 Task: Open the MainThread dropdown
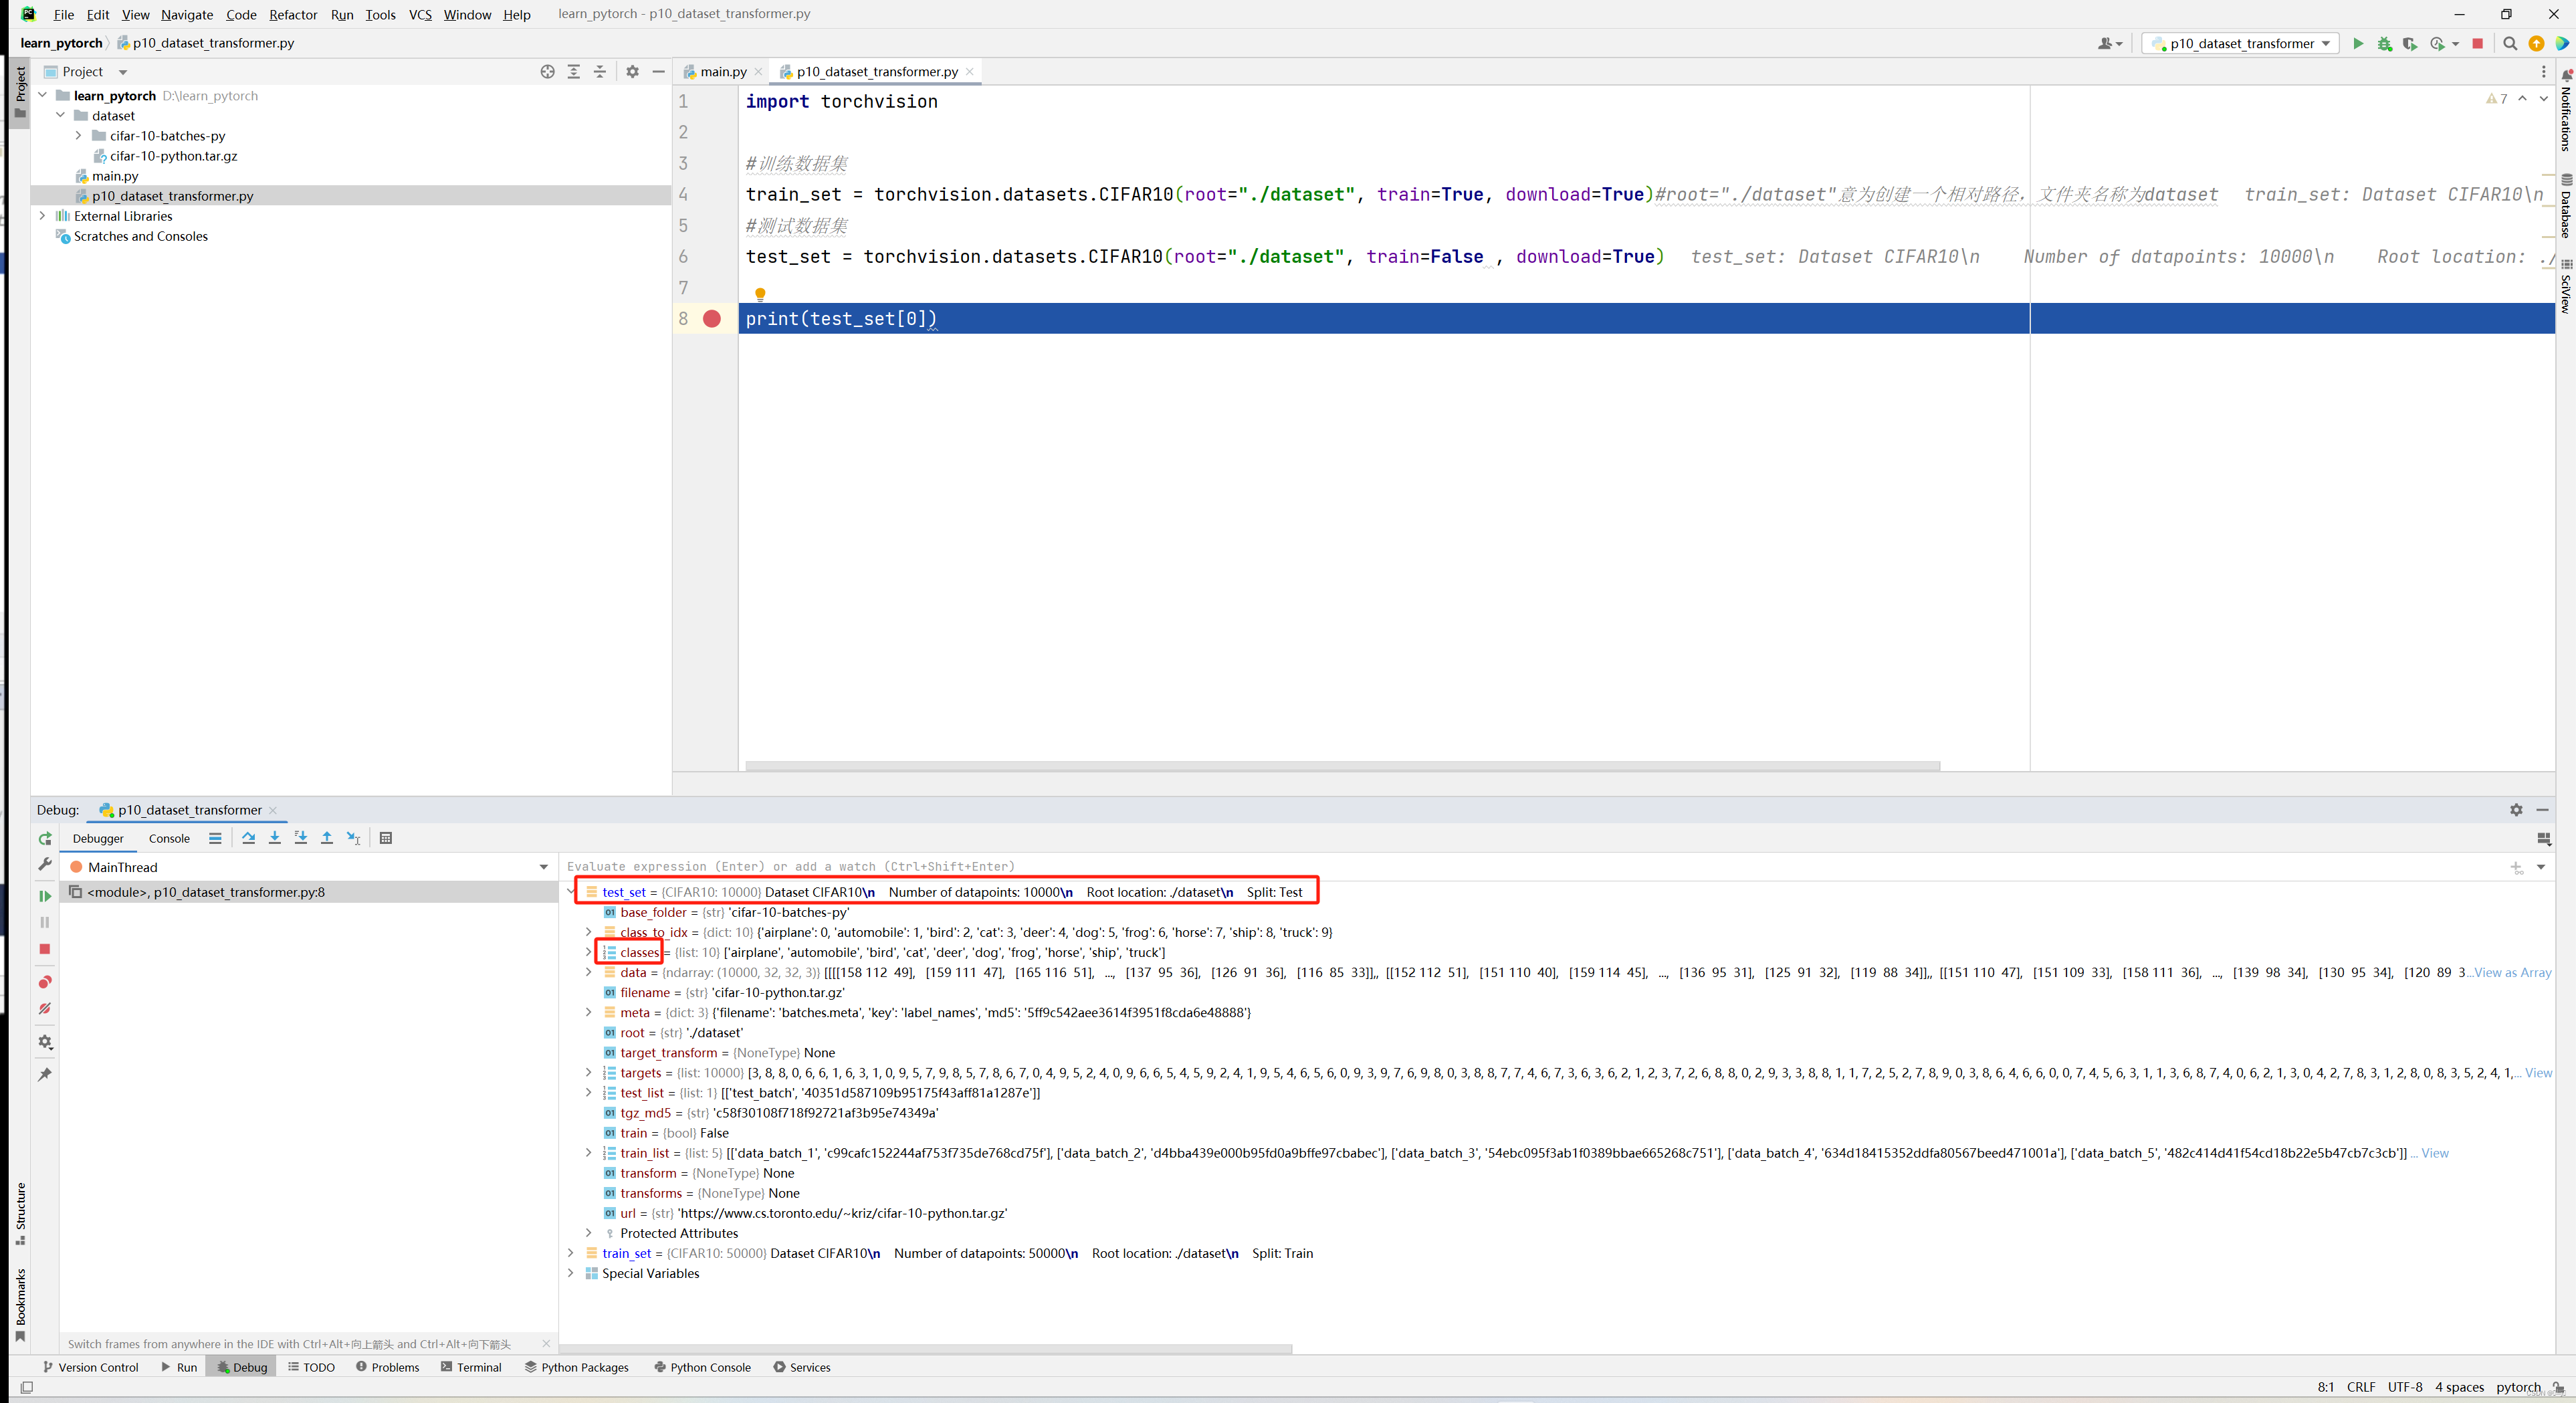click(x=543, y=867)
